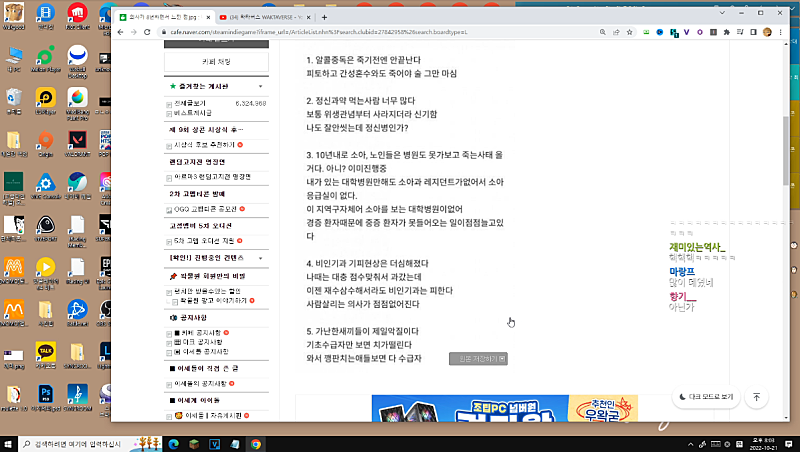Open Battle.net desktop shortcut
This screenshot has width=800, height=452.
pos(77,313)
